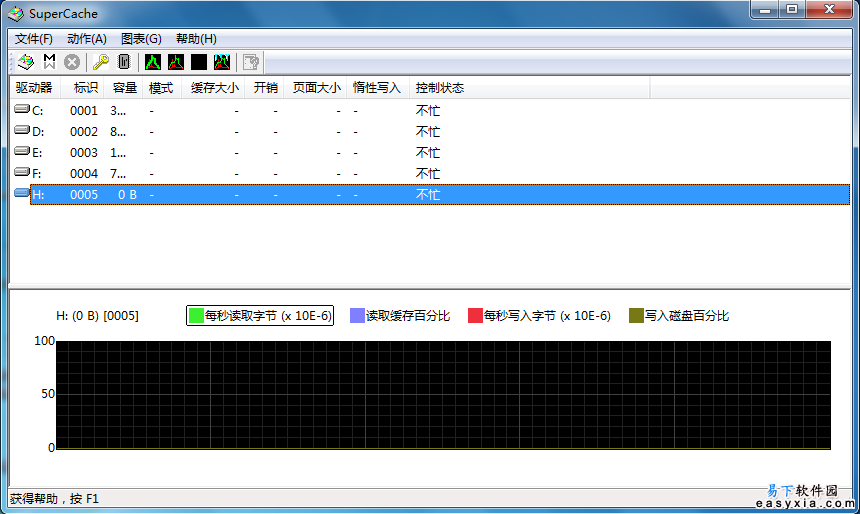Click the green 每秒读取字节 legend swatch
This screenshot has height=514, width=860.
pyautogui.click(x=196, y=315)
